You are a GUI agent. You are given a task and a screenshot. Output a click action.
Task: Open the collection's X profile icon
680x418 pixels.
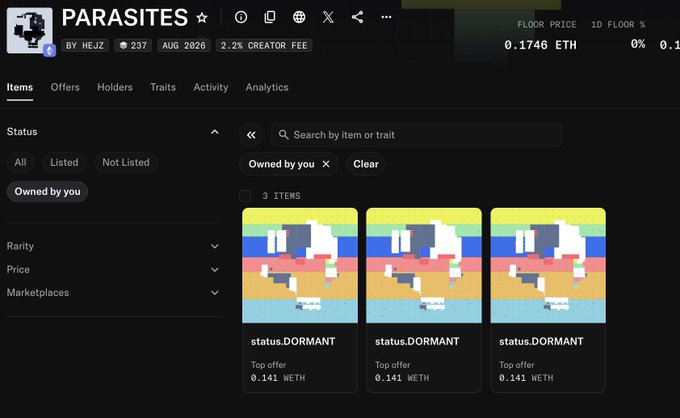[328, 17]
